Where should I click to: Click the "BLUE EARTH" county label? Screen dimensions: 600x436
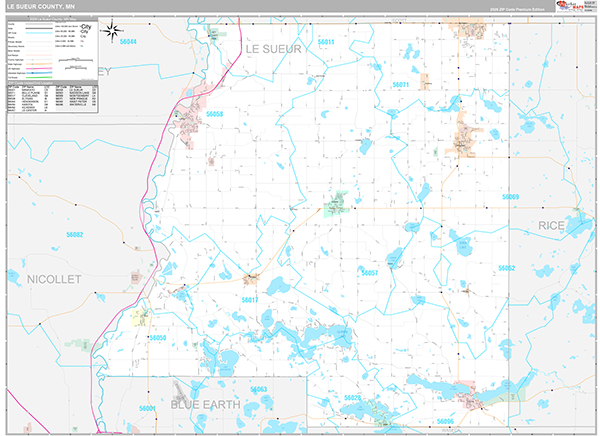coord(205,405)
